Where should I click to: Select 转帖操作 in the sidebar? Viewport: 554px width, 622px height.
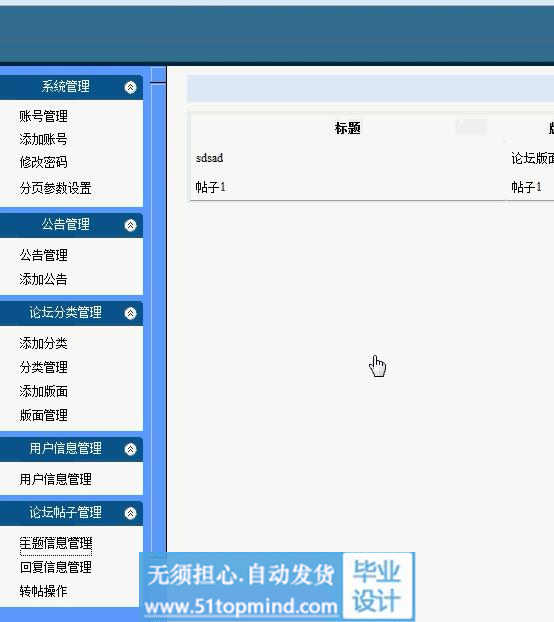[44, 591]
